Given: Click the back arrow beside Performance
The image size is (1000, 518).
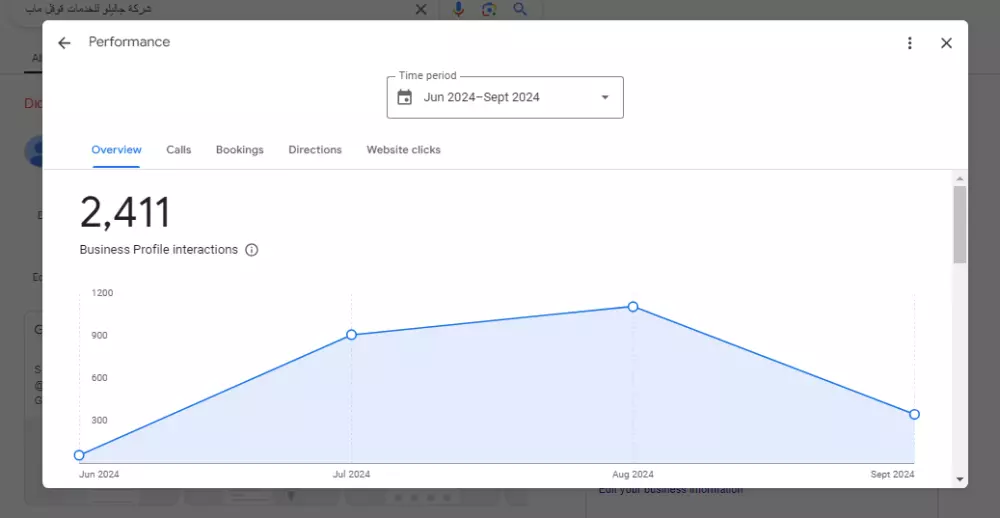Looking at the screenshot, I should 64,43.
